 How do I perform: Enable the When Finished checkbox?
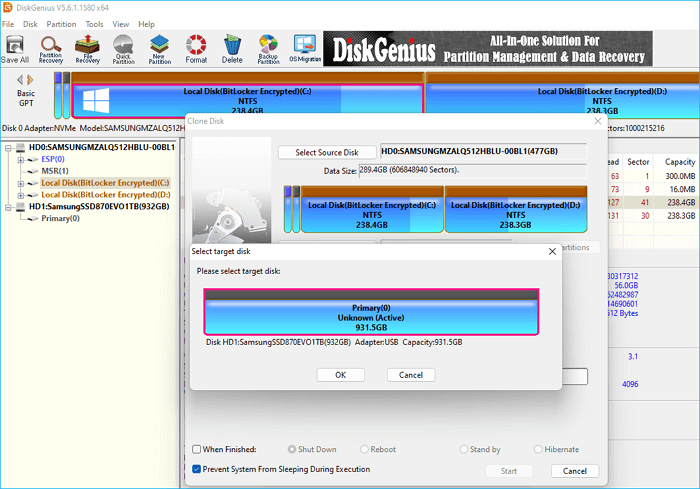(x=196, y=449)
